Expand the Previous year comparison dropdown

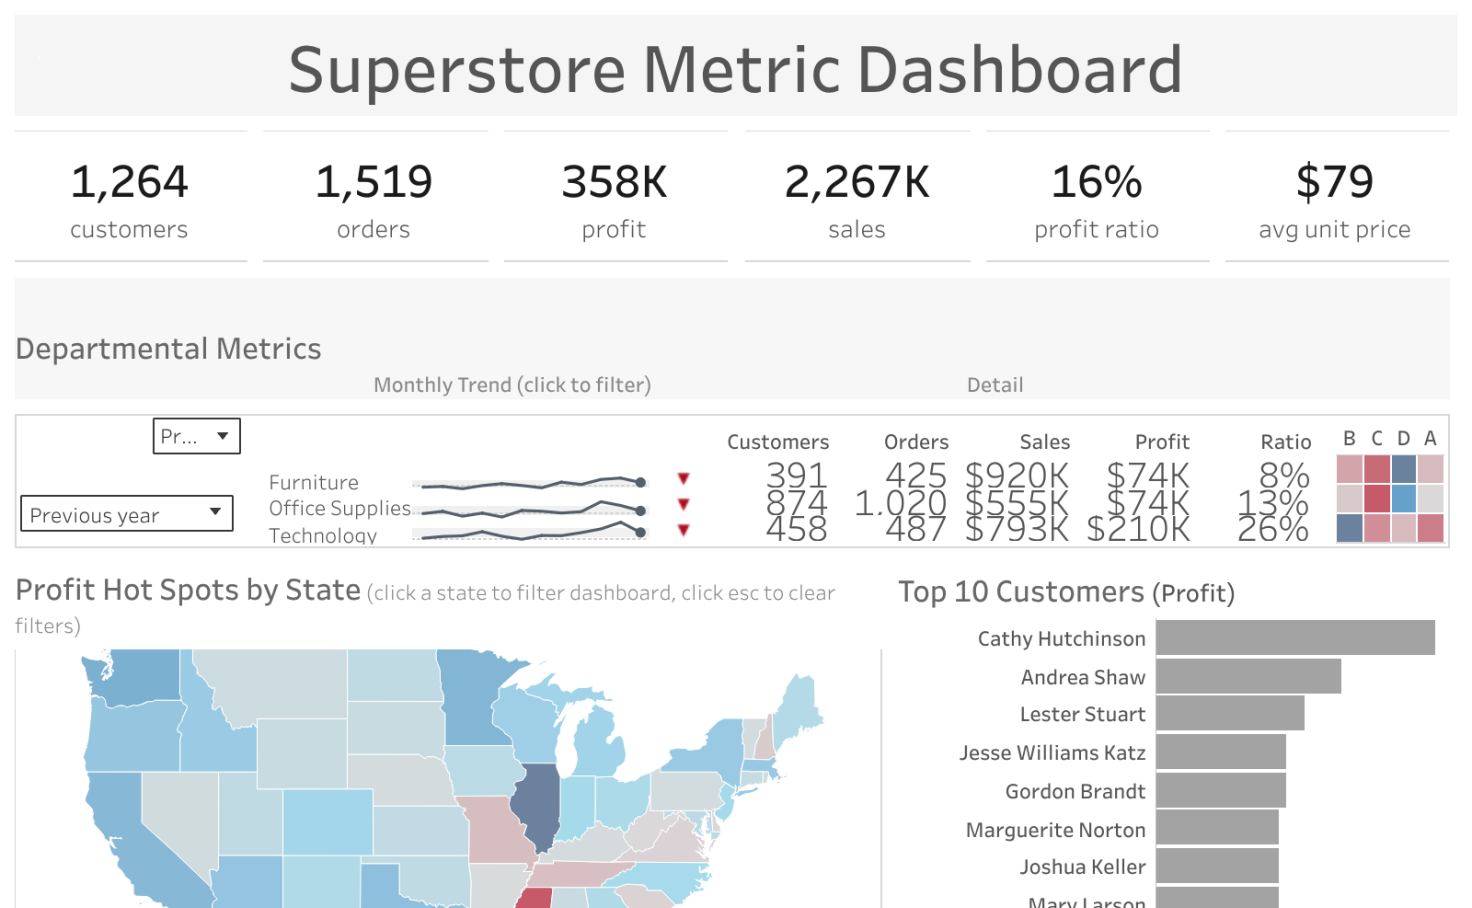tap(126, 514)
